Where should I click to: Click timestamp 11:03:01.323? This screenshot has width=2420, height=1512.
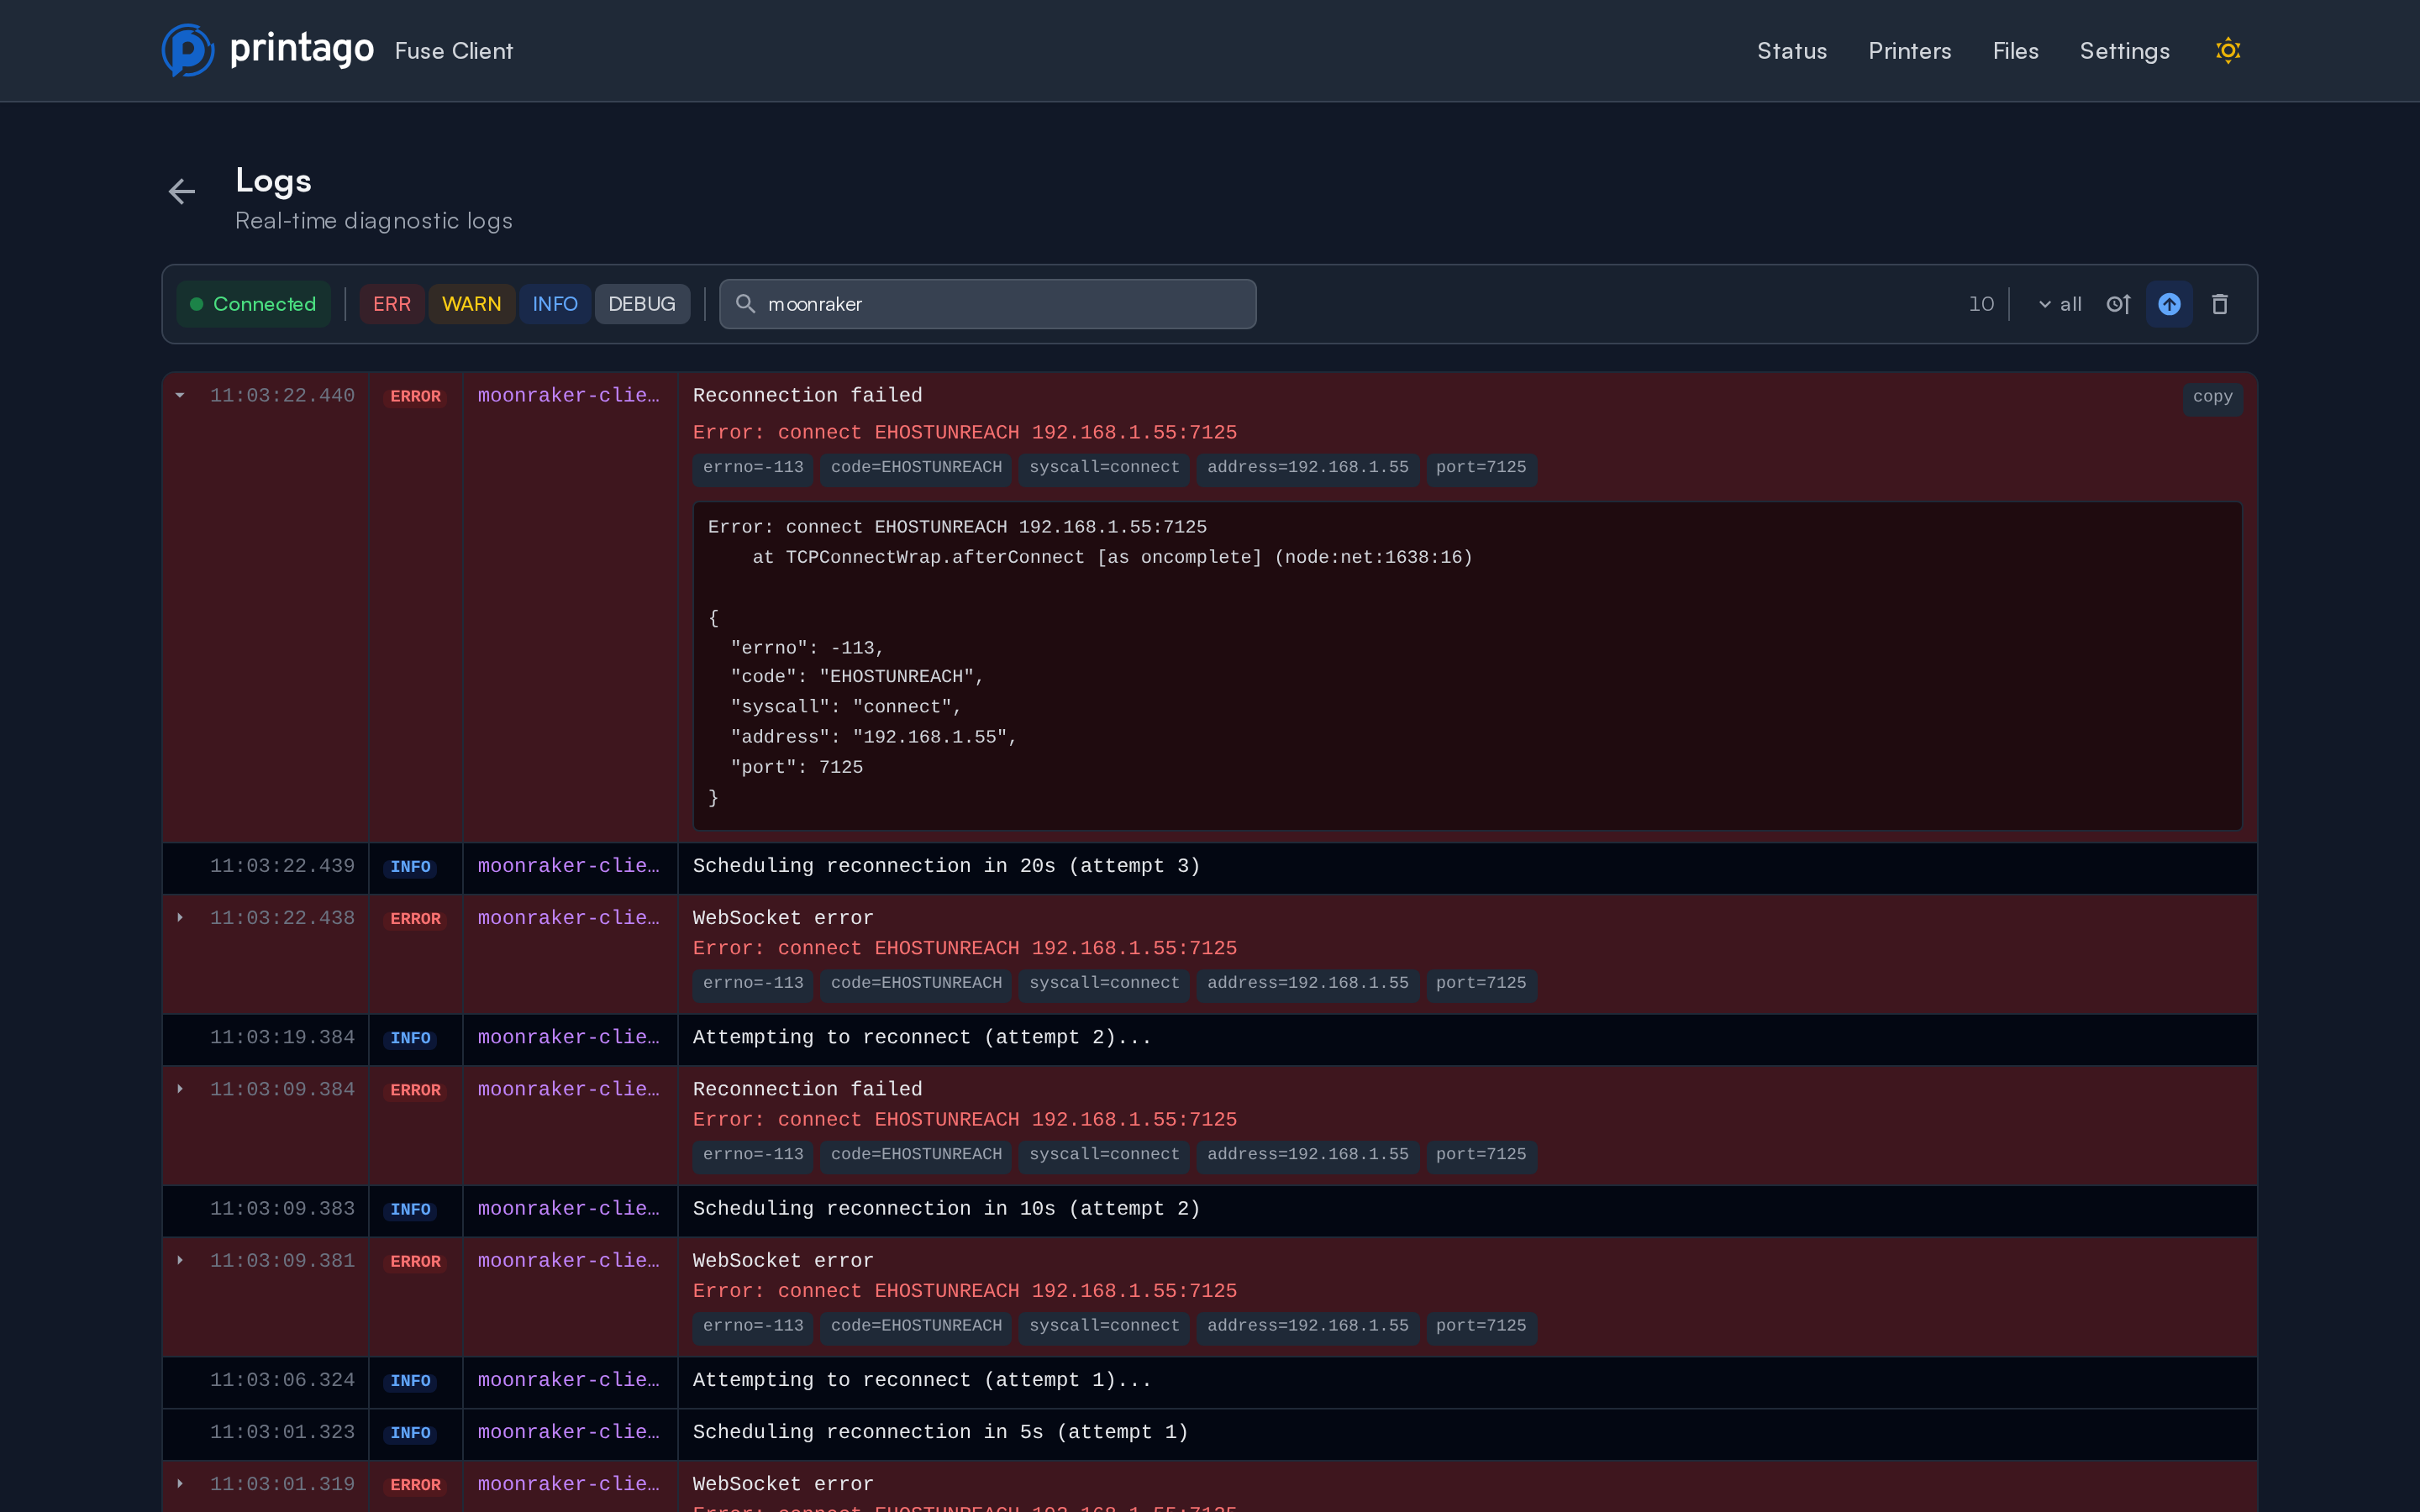pyautogui.click(x=282, y=1433)
